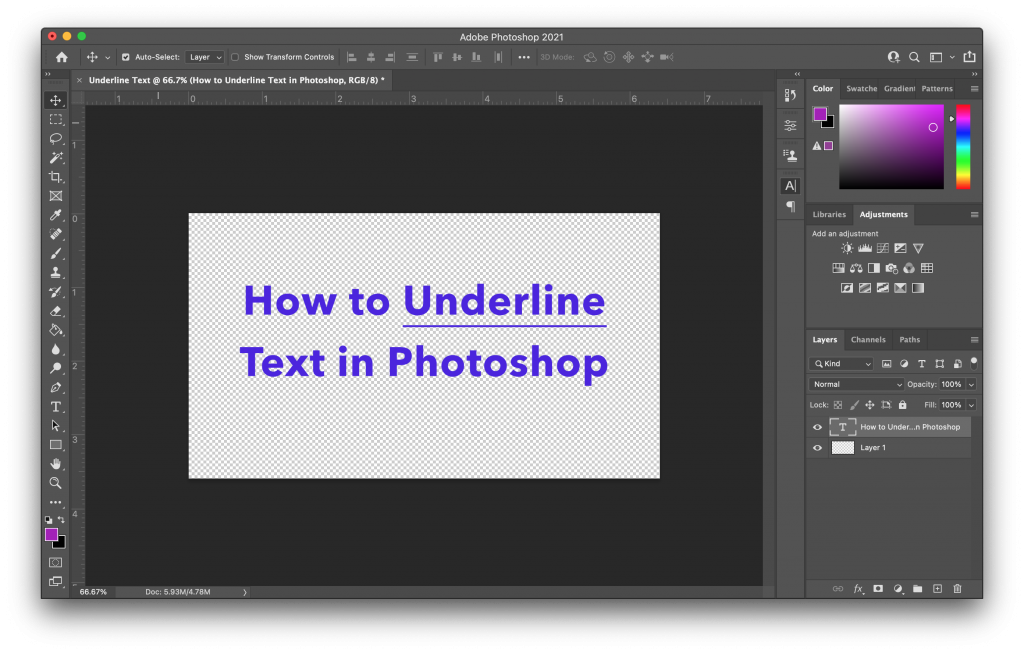Select the Hand tool

(x=56, y=464)
